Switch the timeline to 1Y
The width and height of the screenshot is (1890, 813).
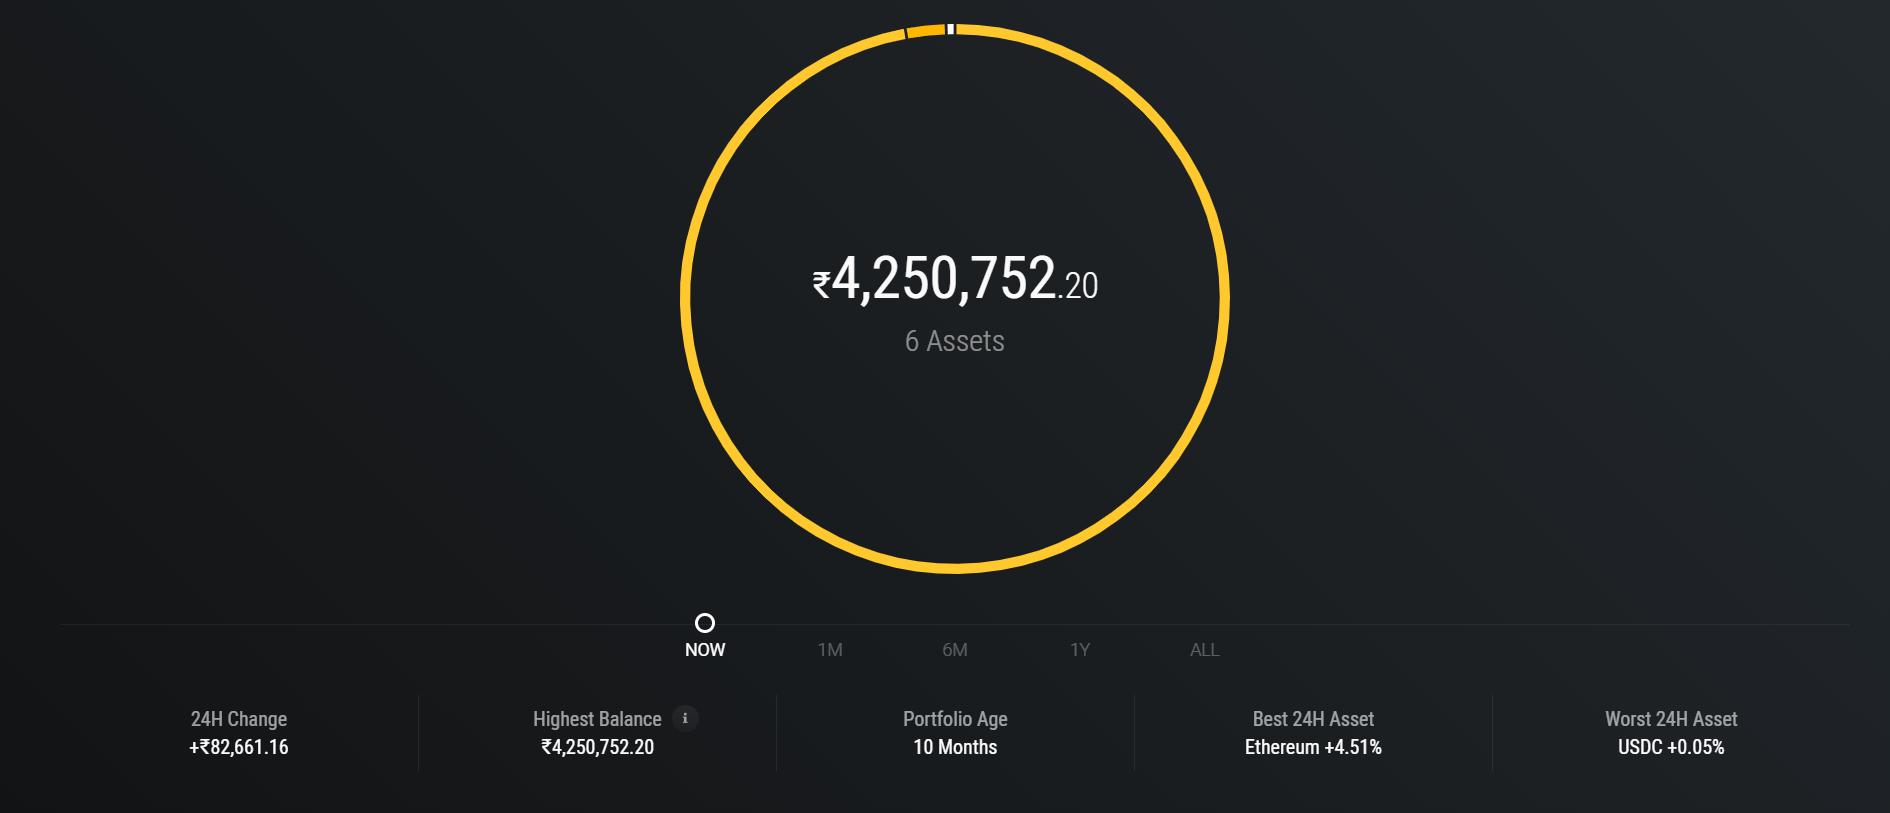pos(1080,650)
